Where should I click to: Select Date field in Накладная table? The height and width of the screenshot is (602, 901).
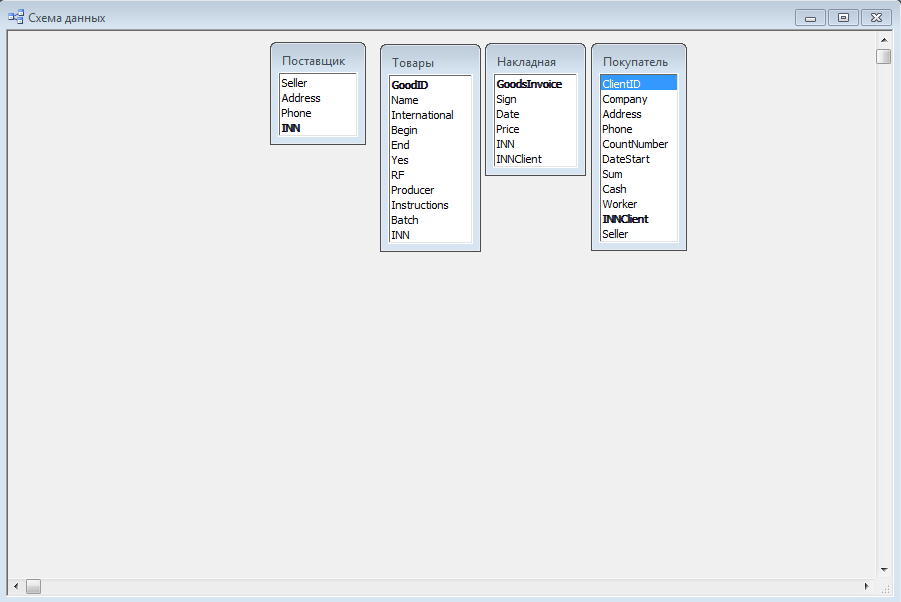tap(536, 114)
